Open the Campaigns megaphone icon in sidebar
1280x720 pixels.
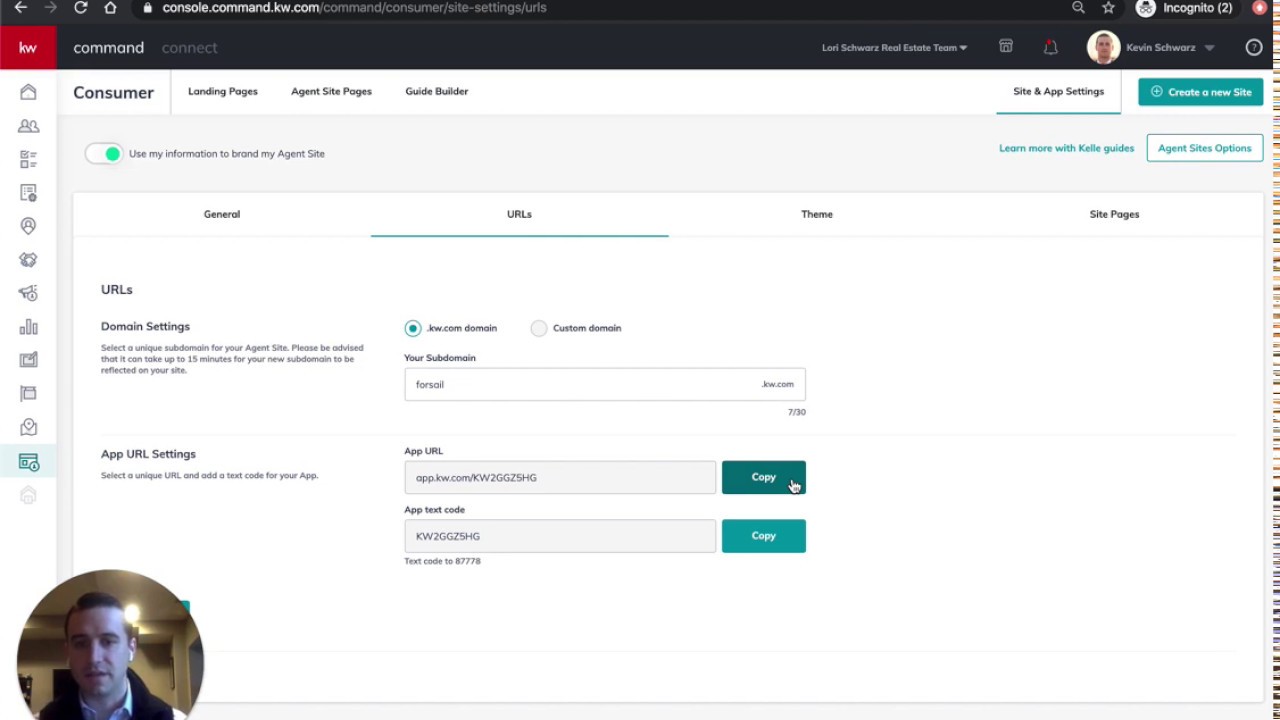[x=28, y=293]
